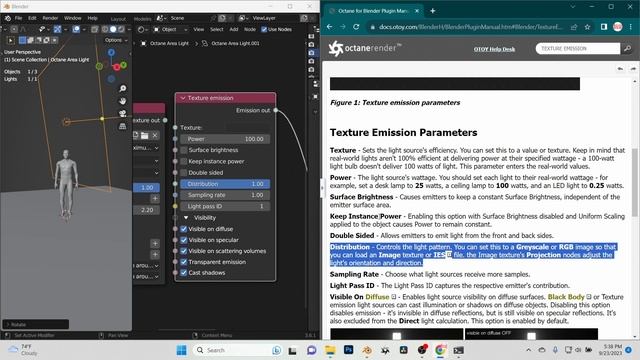The width and height of the screenshot is (640, 360).
Task: Open the Chrome three-dot menu
Action: pyautogui.click(x=631, y=27)
